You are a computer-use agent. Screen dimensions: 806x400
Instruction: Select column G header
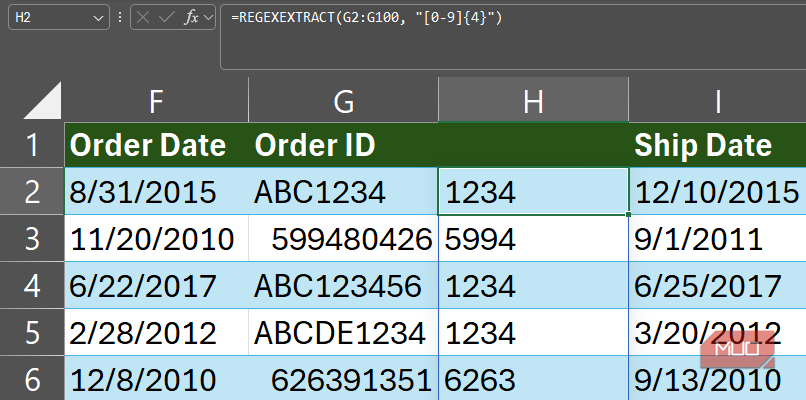pos(343,101)
